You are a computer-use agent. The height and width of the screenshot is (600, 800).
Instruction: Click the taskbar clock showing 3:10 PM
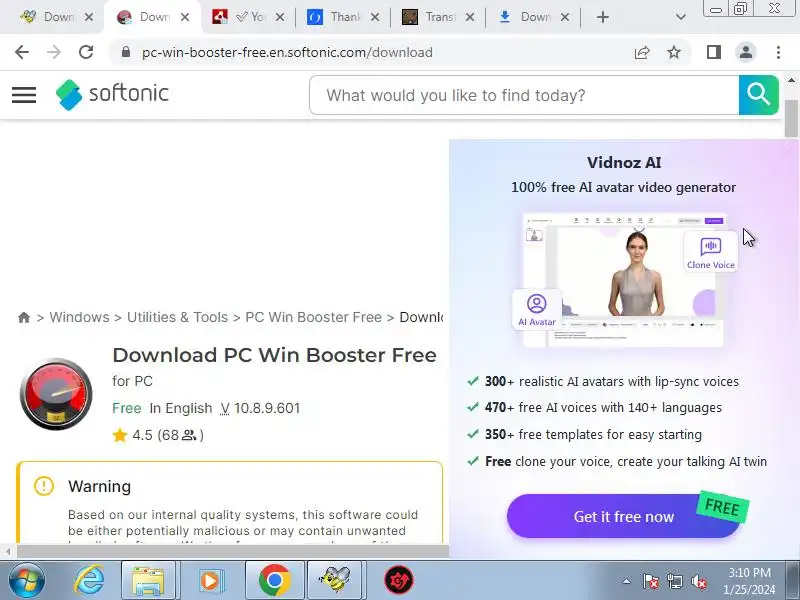point(749,581)
